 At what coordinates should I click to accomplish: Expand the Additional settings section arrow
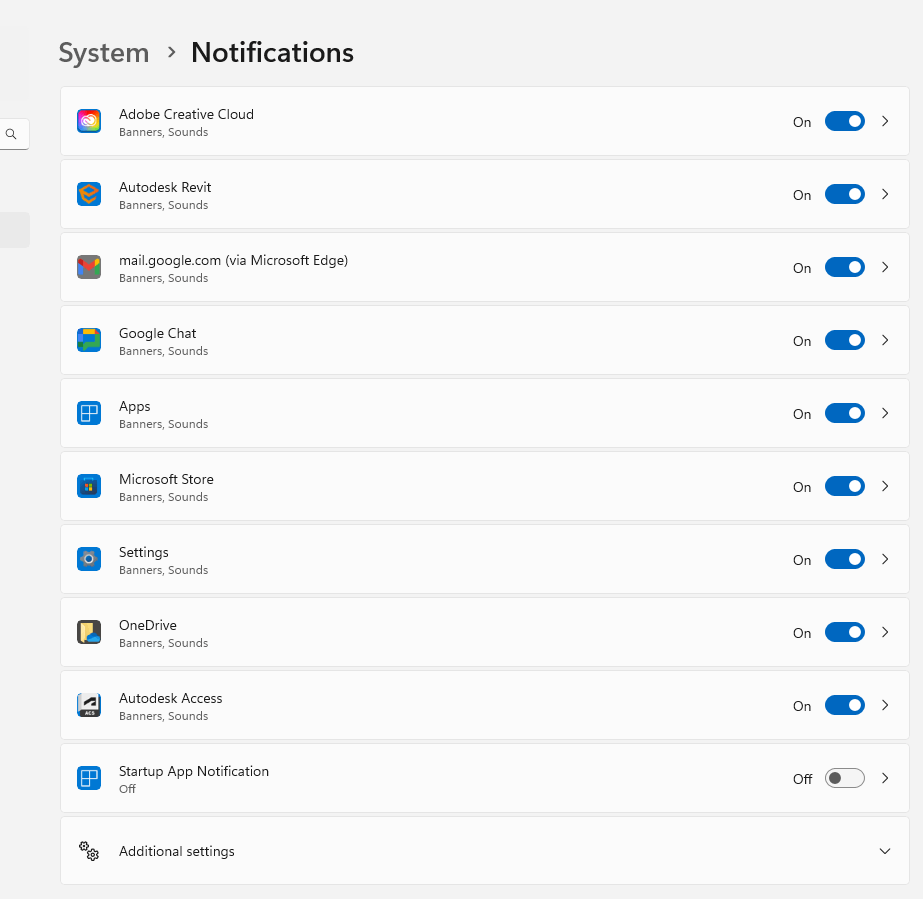pyautogui.click(x=885, y=851)
